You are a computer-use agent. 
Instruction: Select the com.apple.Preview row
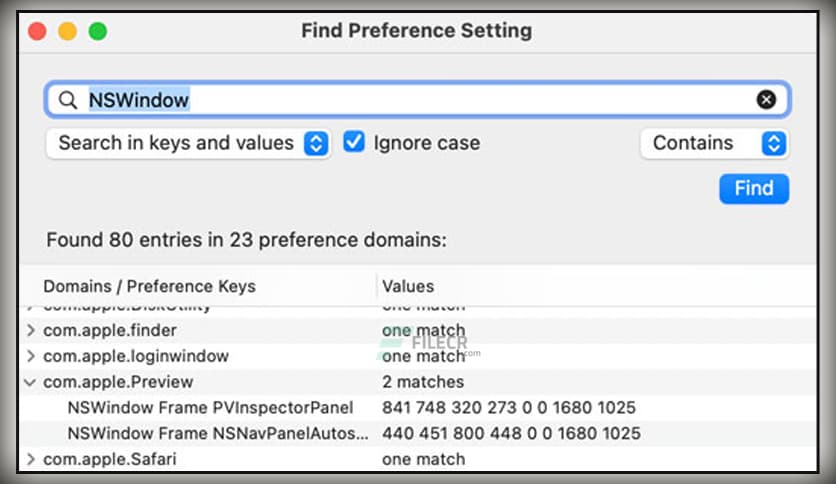(x=418, y=382)
